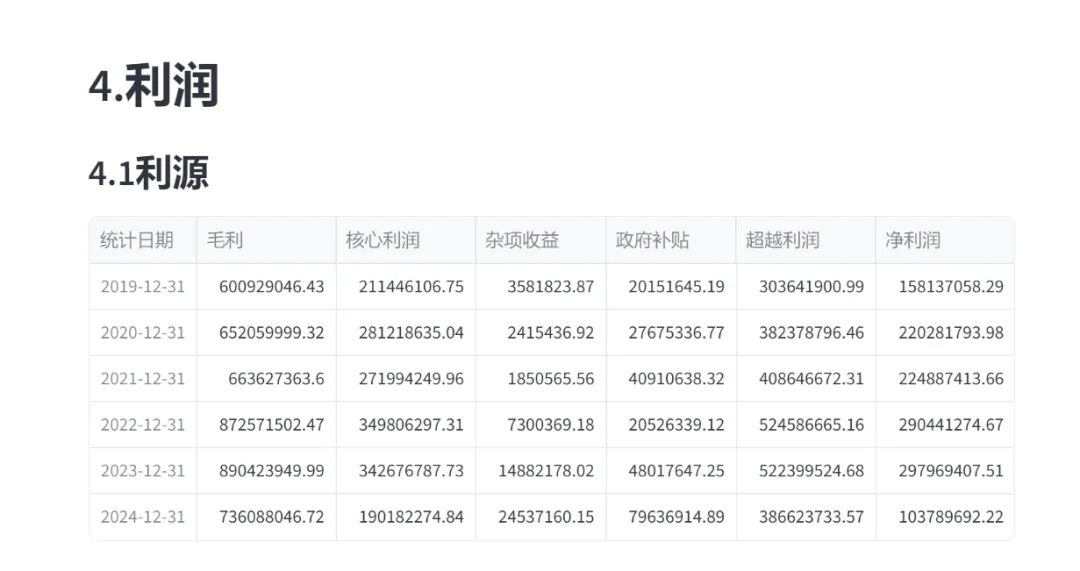Click the 4.利润 section heading
Image resolution: width=1080 pixels, height=571 pixels.
coord(154,85)
